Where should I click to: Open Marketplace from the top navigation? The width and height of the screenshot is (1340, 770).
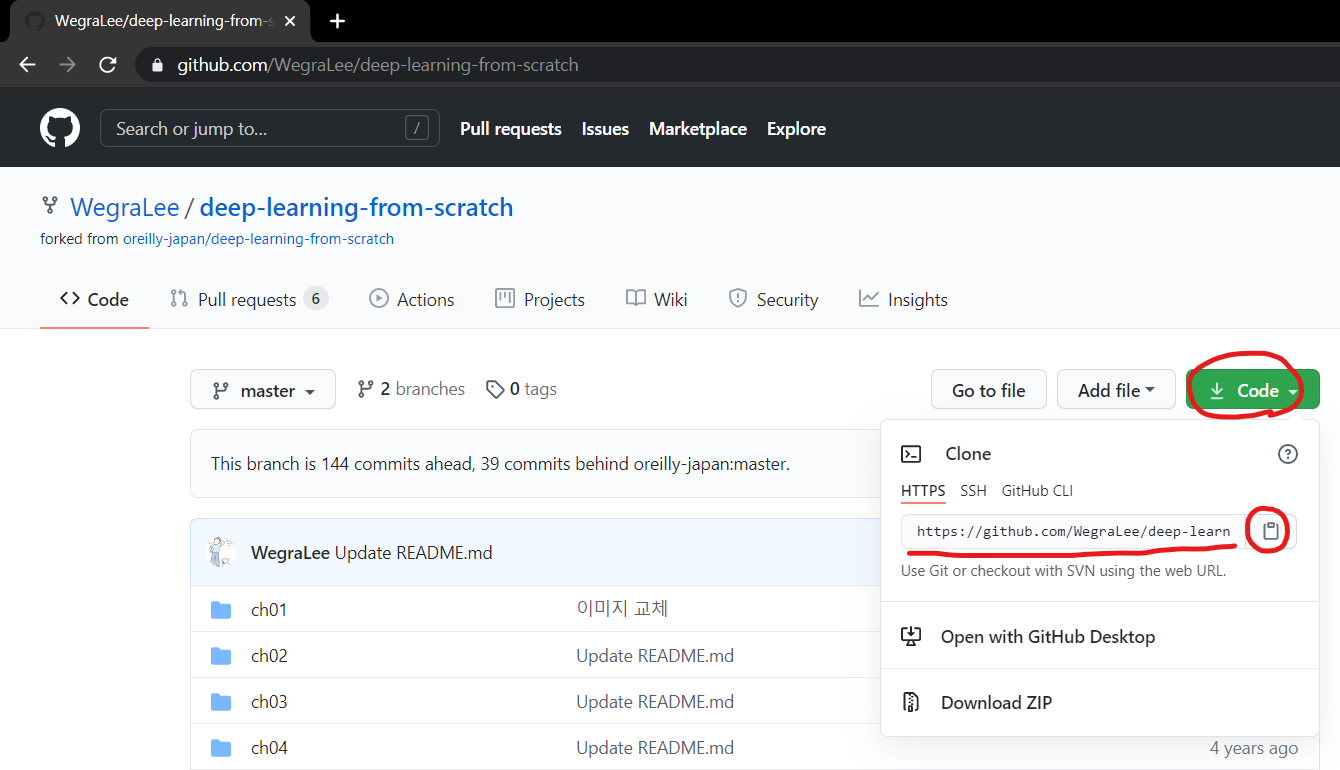tap(698, 129)
